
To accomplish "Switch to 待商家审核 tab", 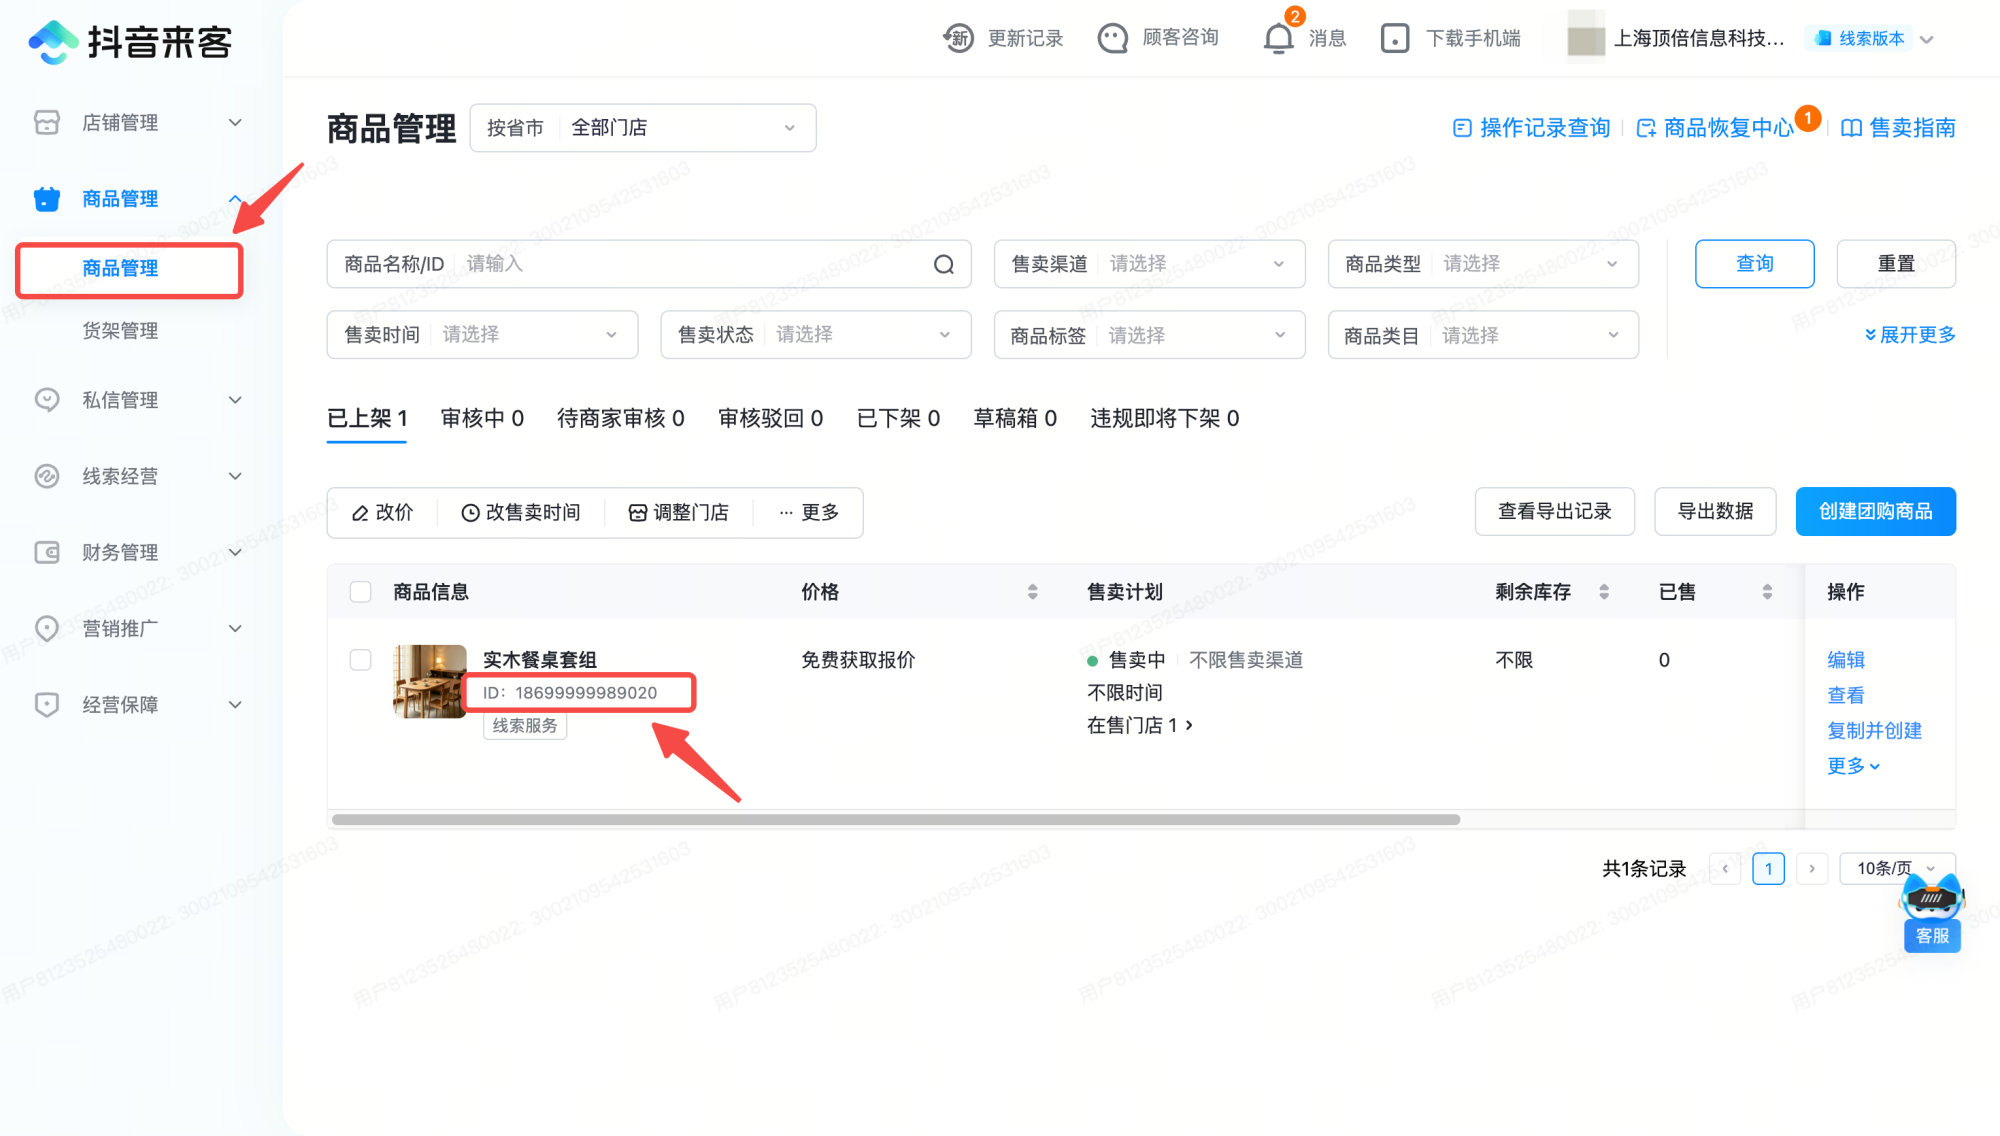I will (x=620, y=419).
